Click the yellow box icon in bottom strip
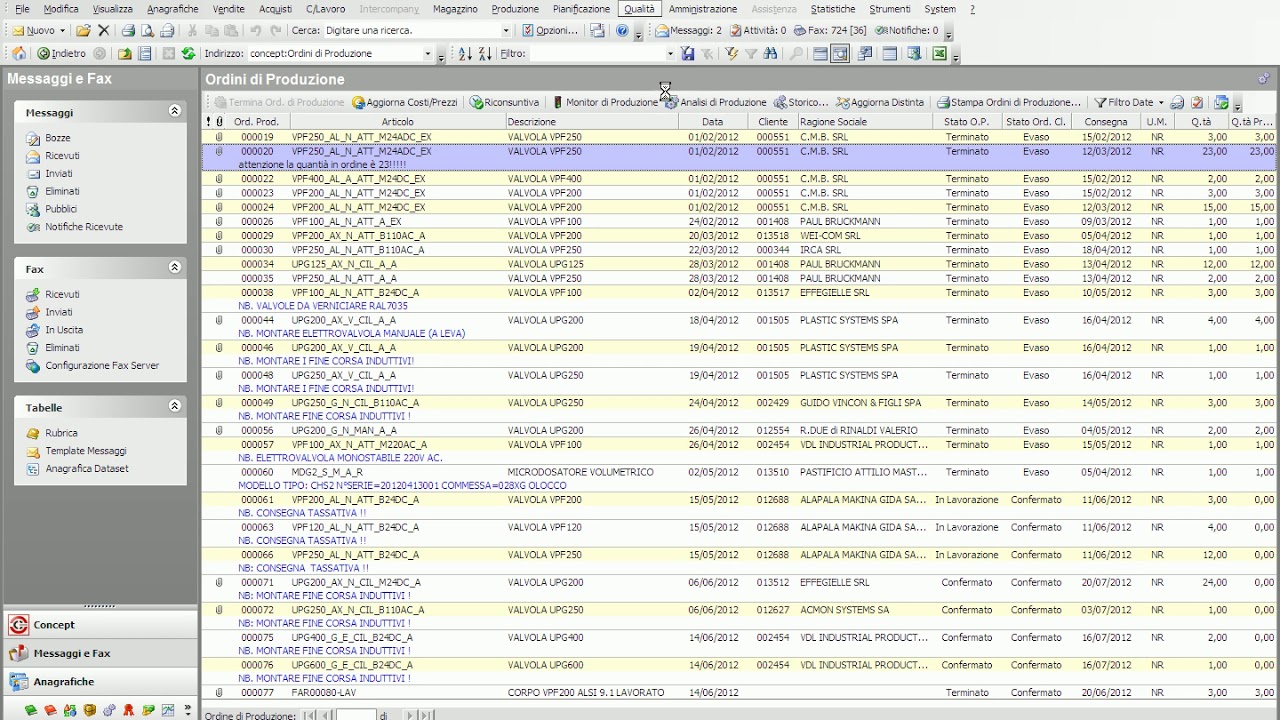 click(89, 710)
